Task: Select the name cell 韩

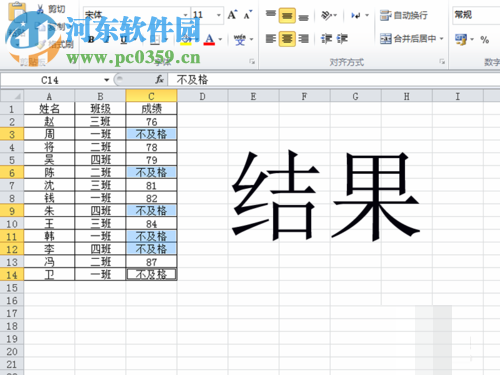Action: (49, 237)
